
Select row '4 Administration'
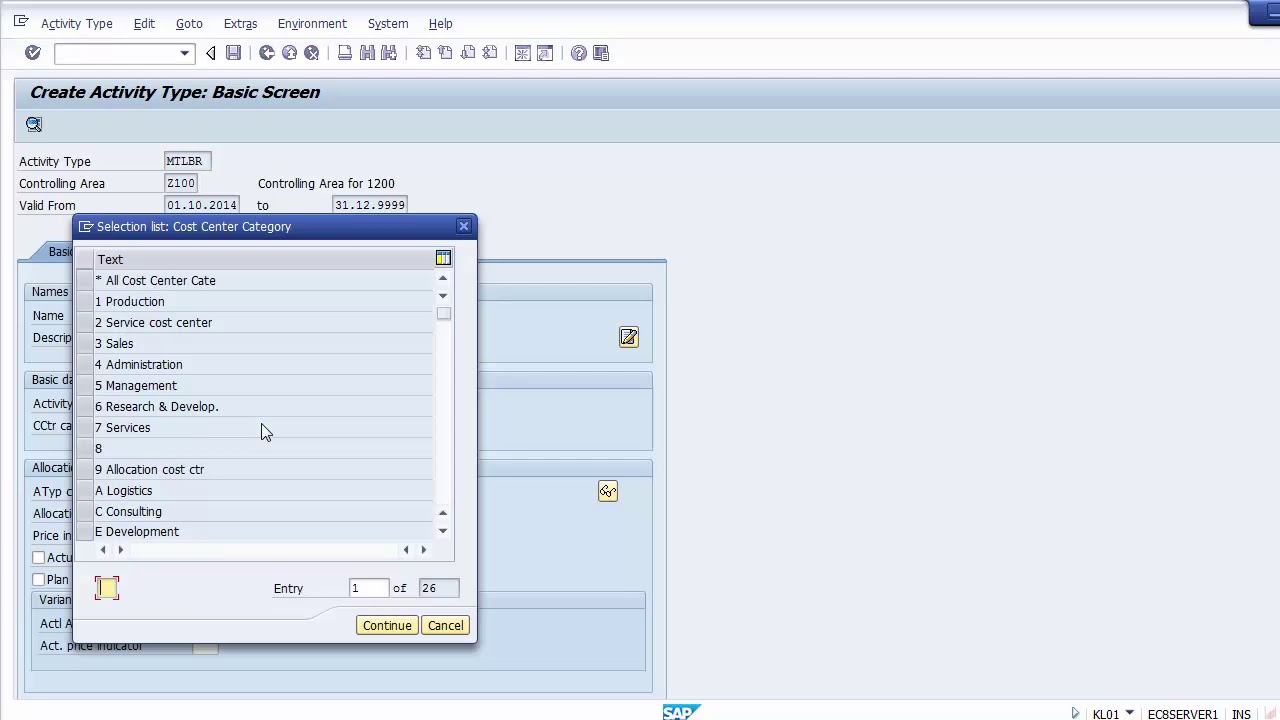263,364
